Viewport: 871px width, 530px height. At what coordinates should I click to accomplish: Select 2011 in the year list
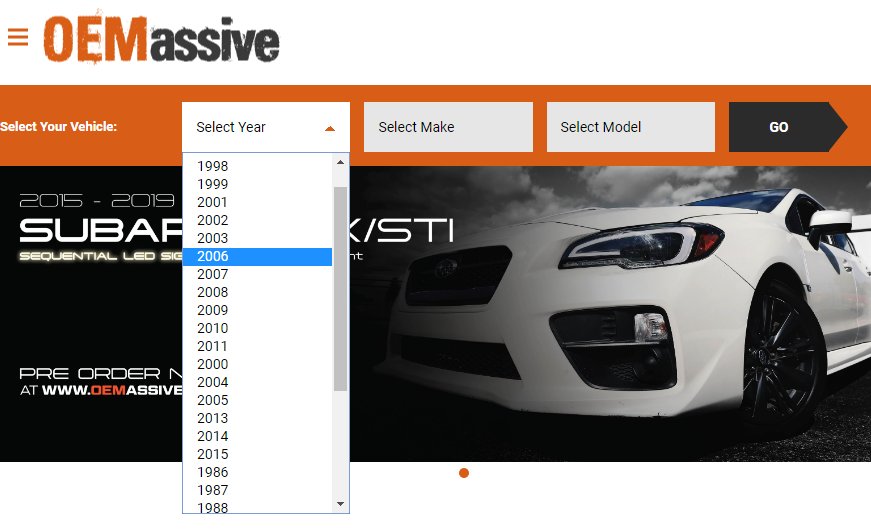coord(258,346)
